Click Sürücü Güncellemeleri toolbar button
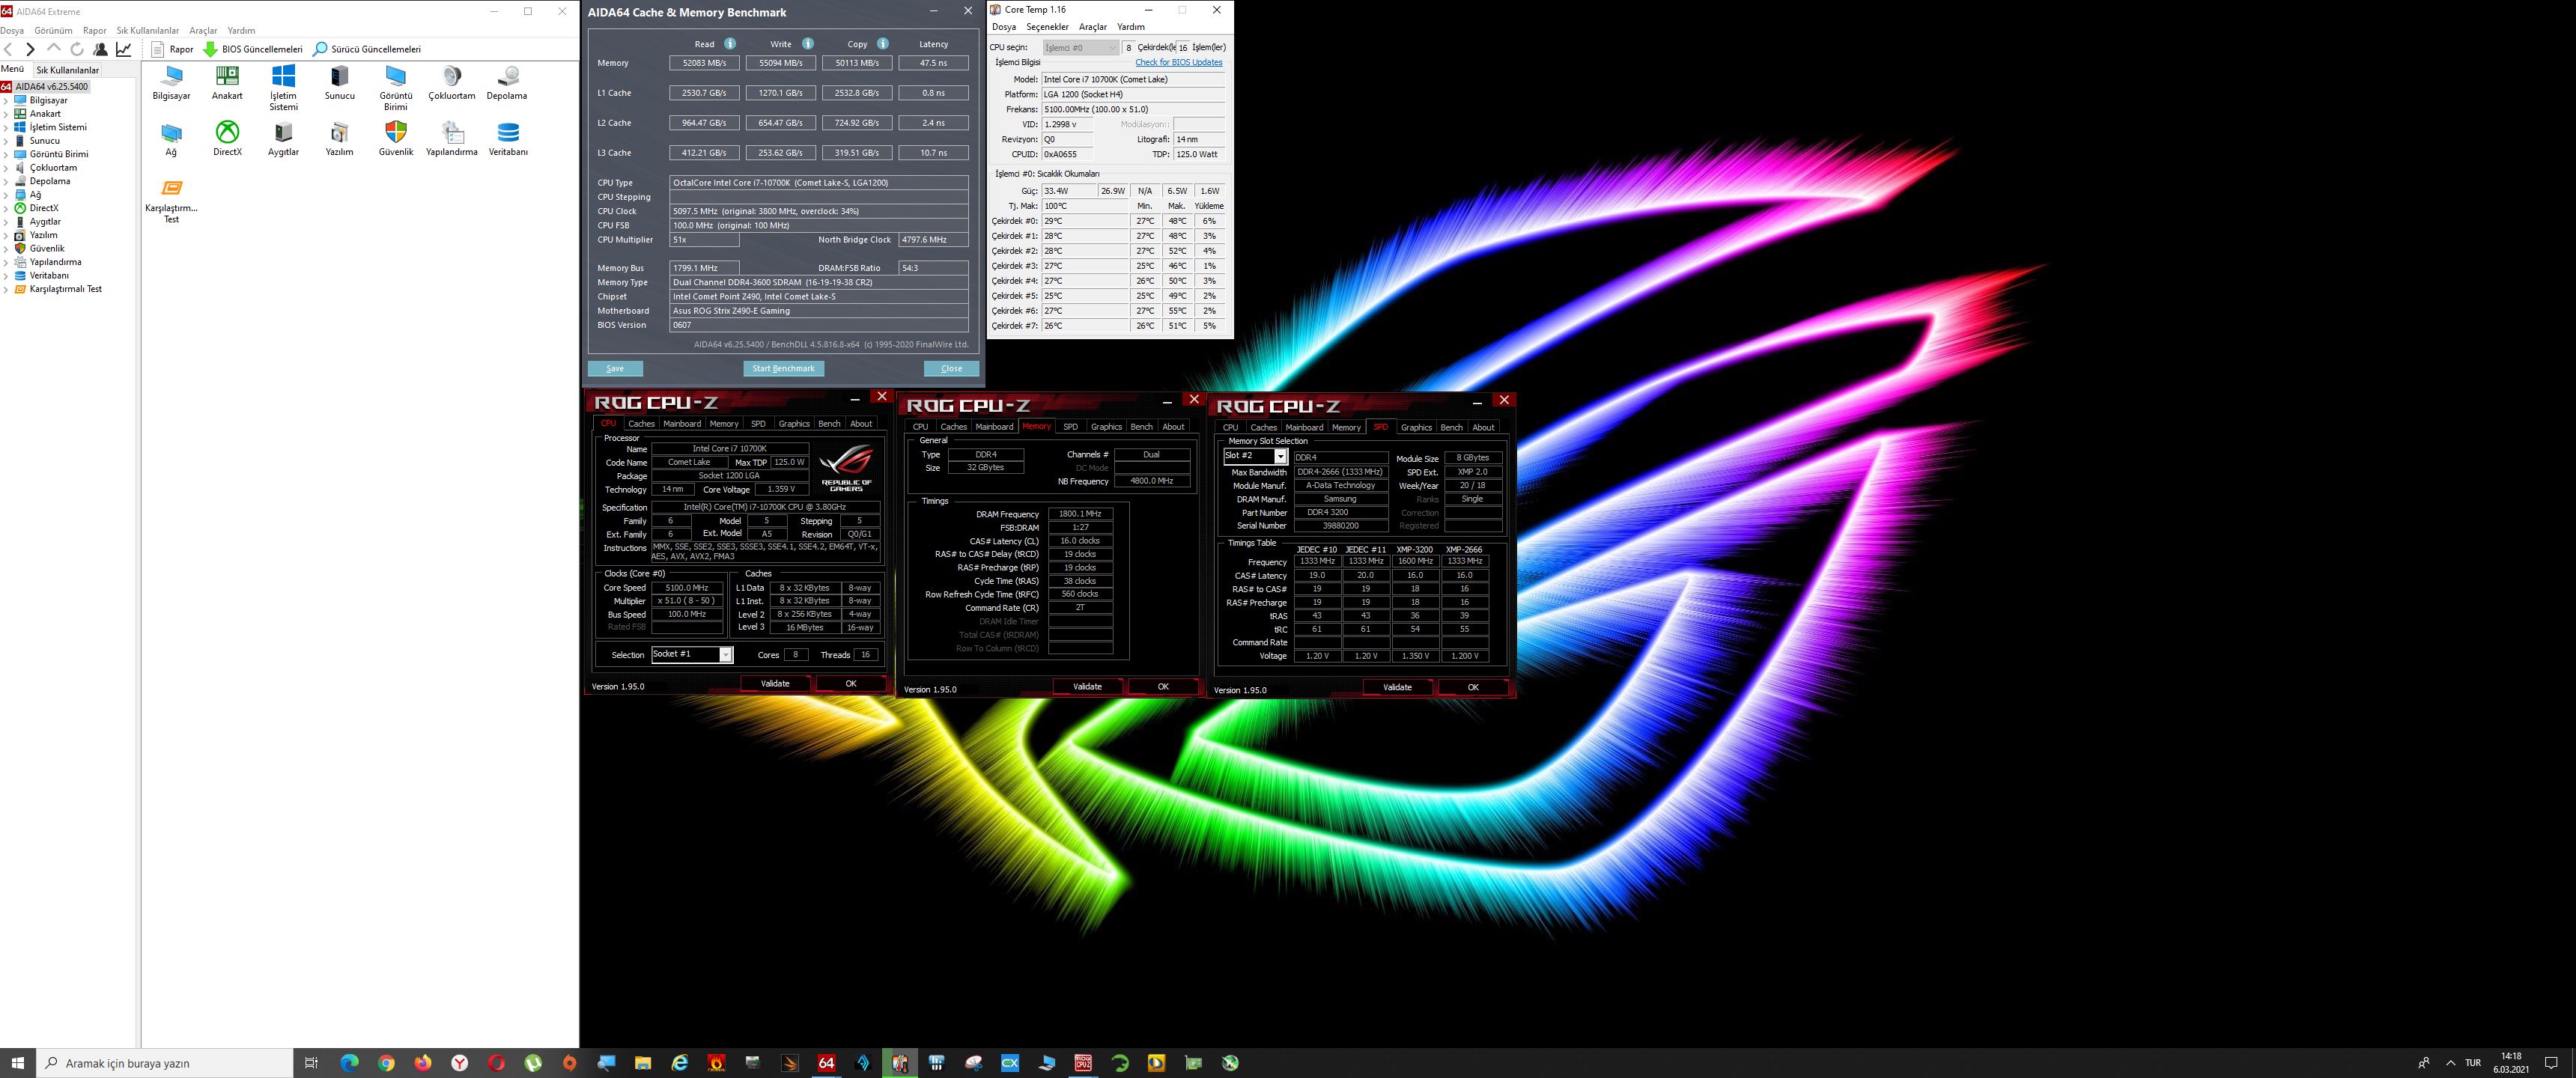2576x1078 pixels. click(367, 49)
